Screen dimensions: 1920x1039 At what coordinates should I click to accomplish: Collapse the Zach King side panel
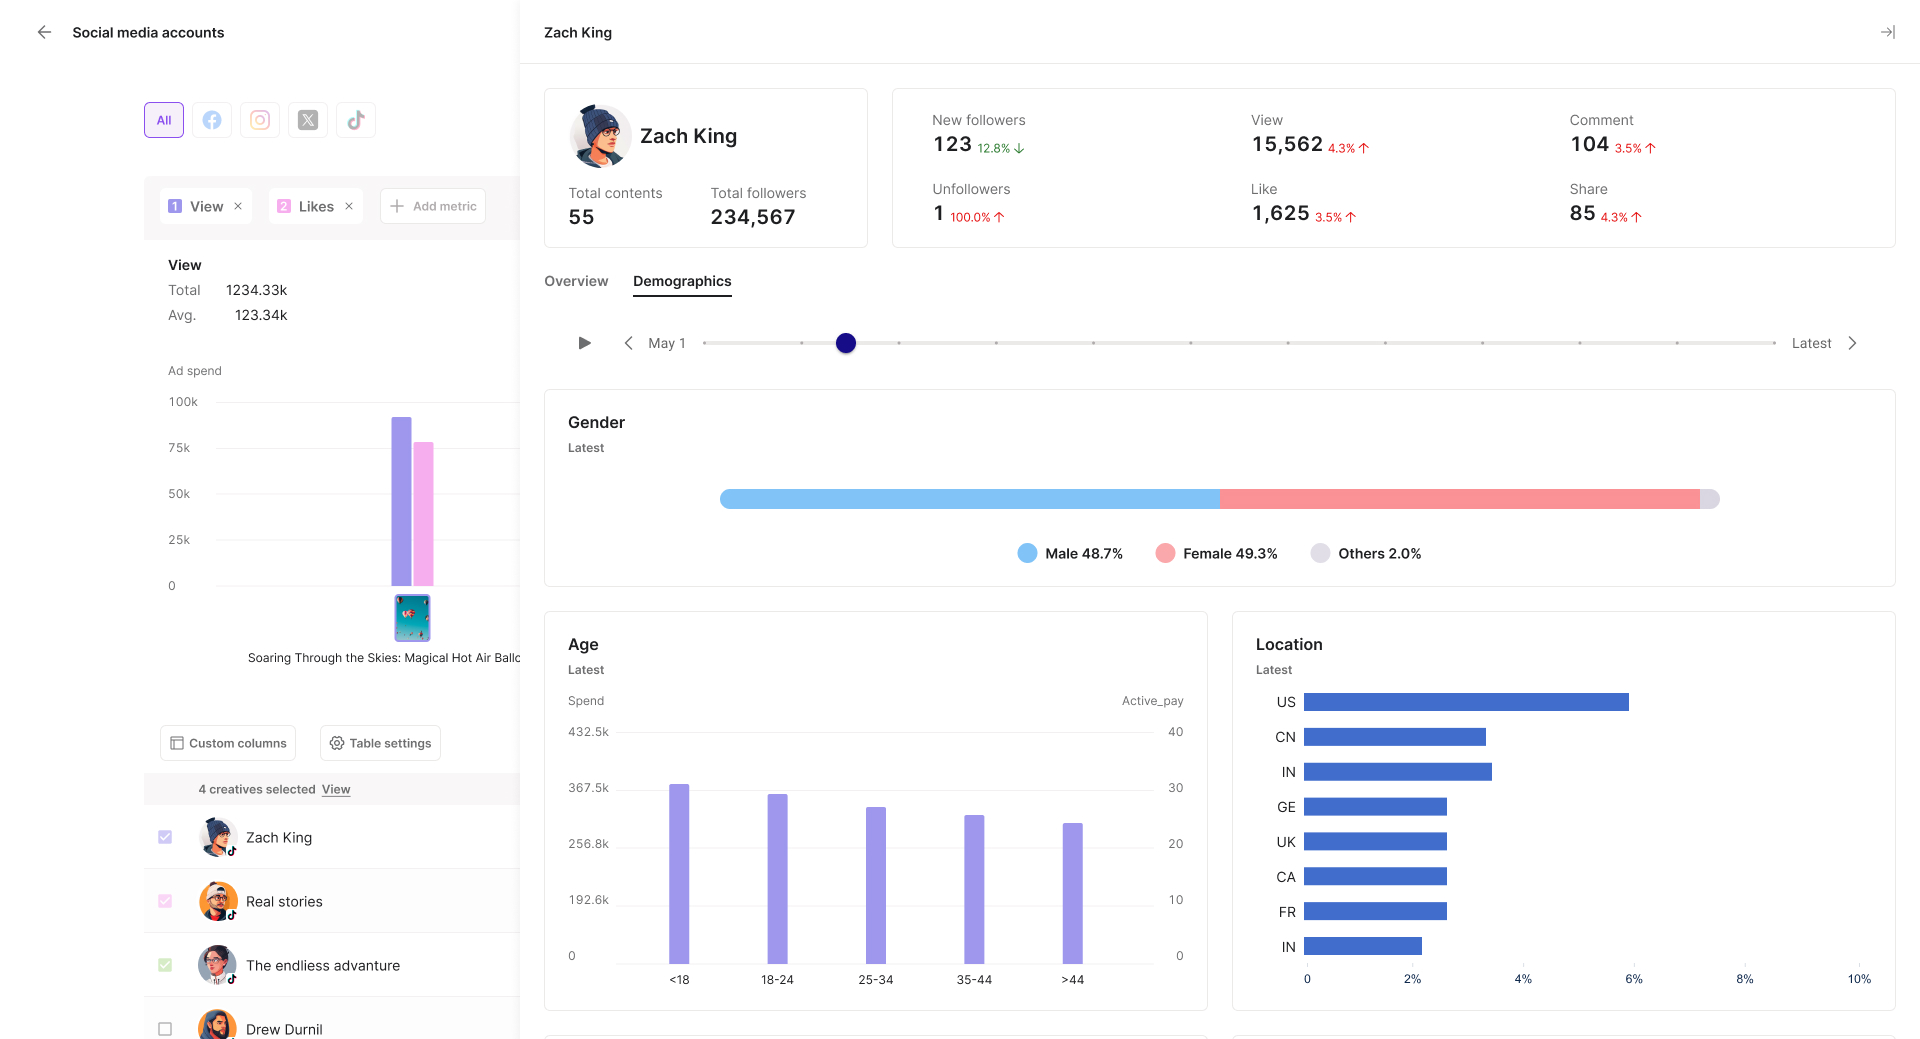pyautogui.click(x=1887, y=32)
